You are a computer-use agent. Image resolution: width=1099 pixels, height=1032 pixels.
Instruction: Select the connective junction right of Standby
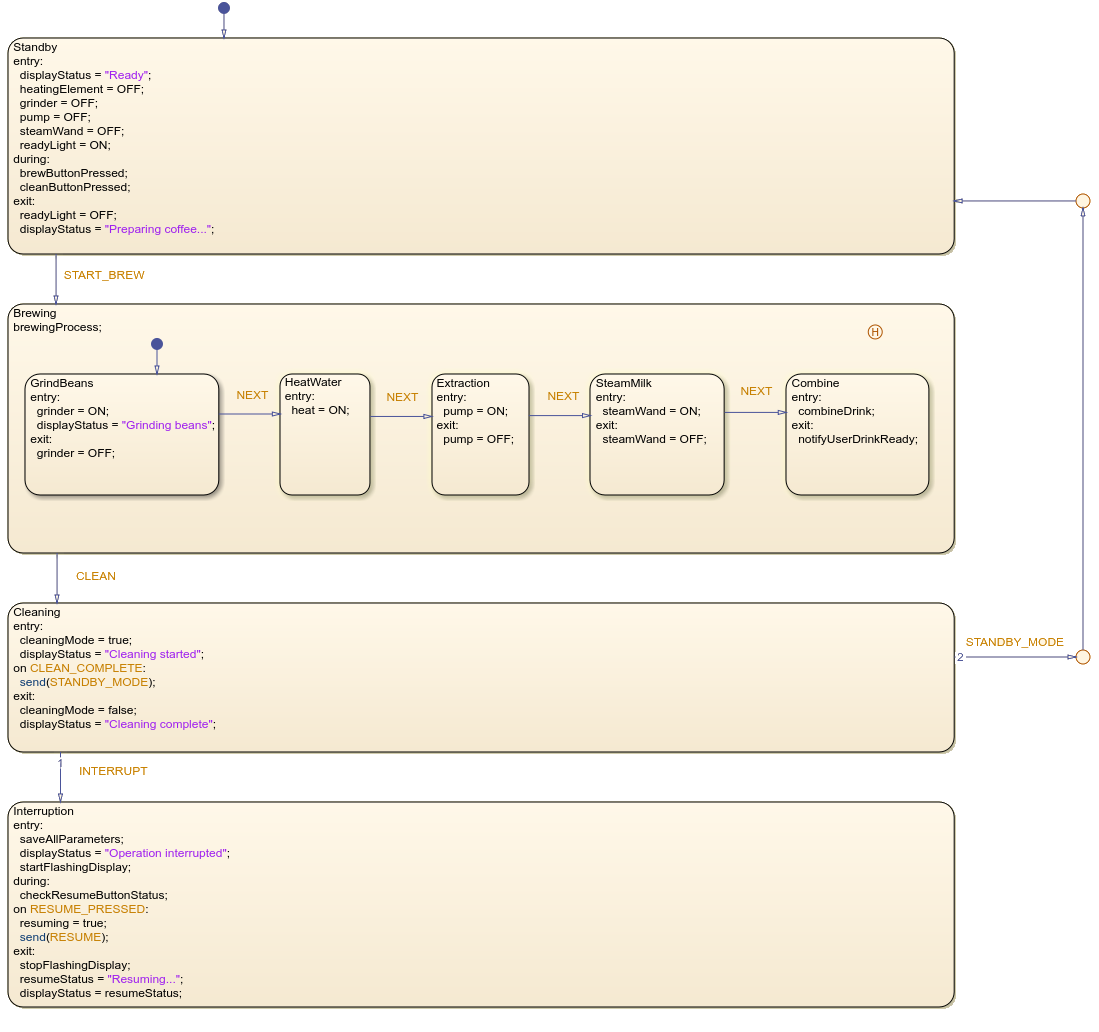pyautogui.click(x=1083, y=200)
